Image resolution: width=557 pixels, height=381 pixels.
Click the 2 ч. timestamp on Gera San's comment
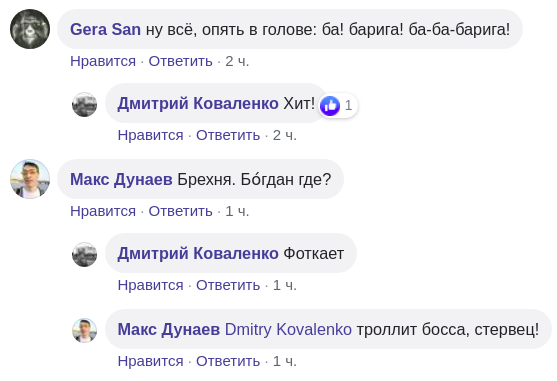tap(237, 61)
